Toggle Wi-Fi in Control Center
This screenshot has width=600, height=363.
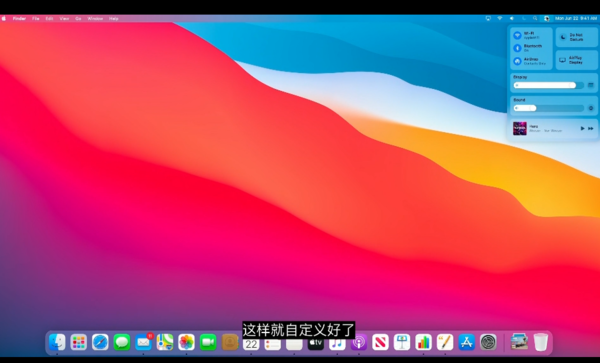pyautogui.click(x=517, y=35)
